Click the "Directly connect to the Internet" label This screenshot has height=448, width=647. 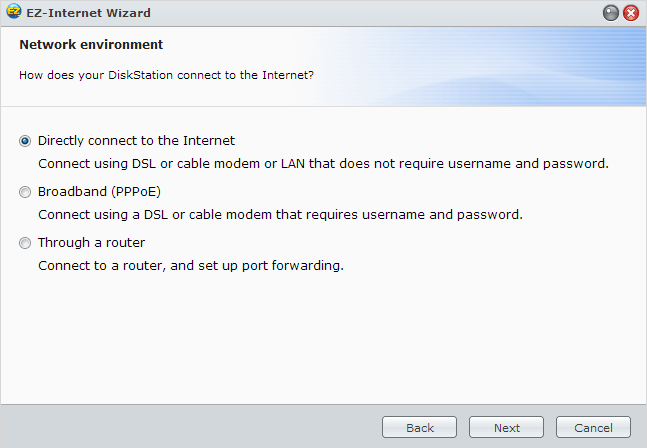point(136,141)
